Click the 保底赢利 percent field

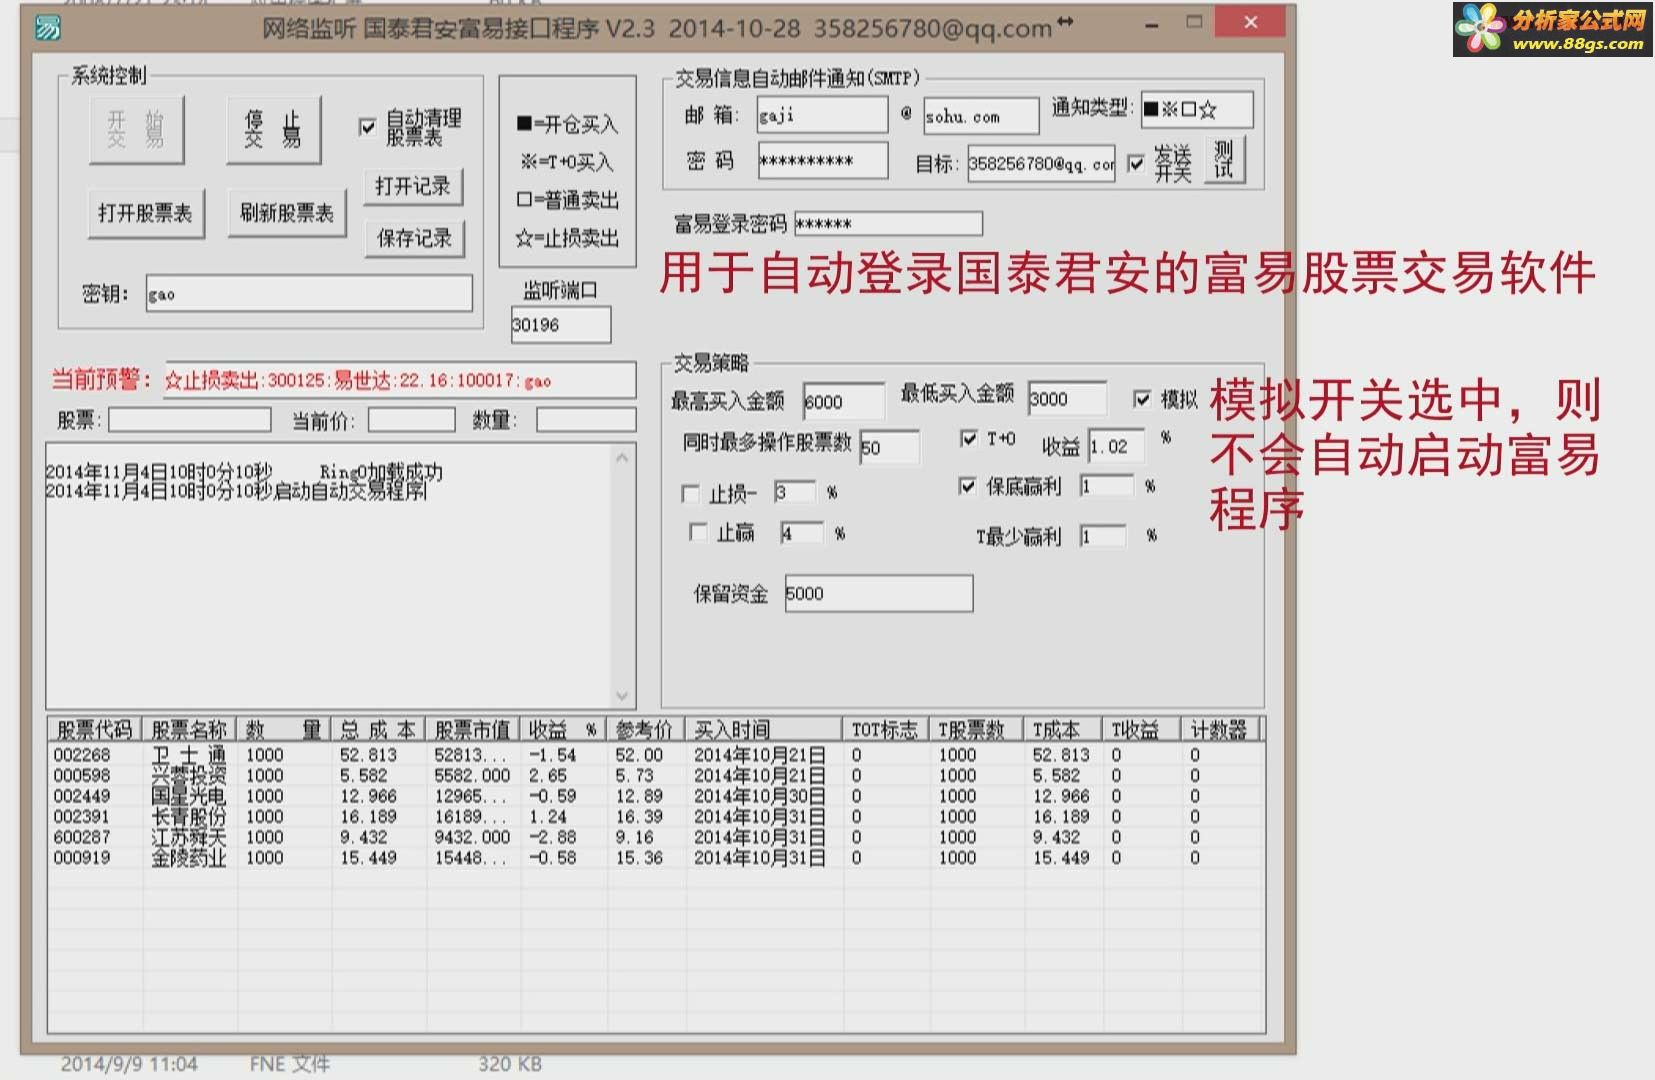click(1107, 486)
